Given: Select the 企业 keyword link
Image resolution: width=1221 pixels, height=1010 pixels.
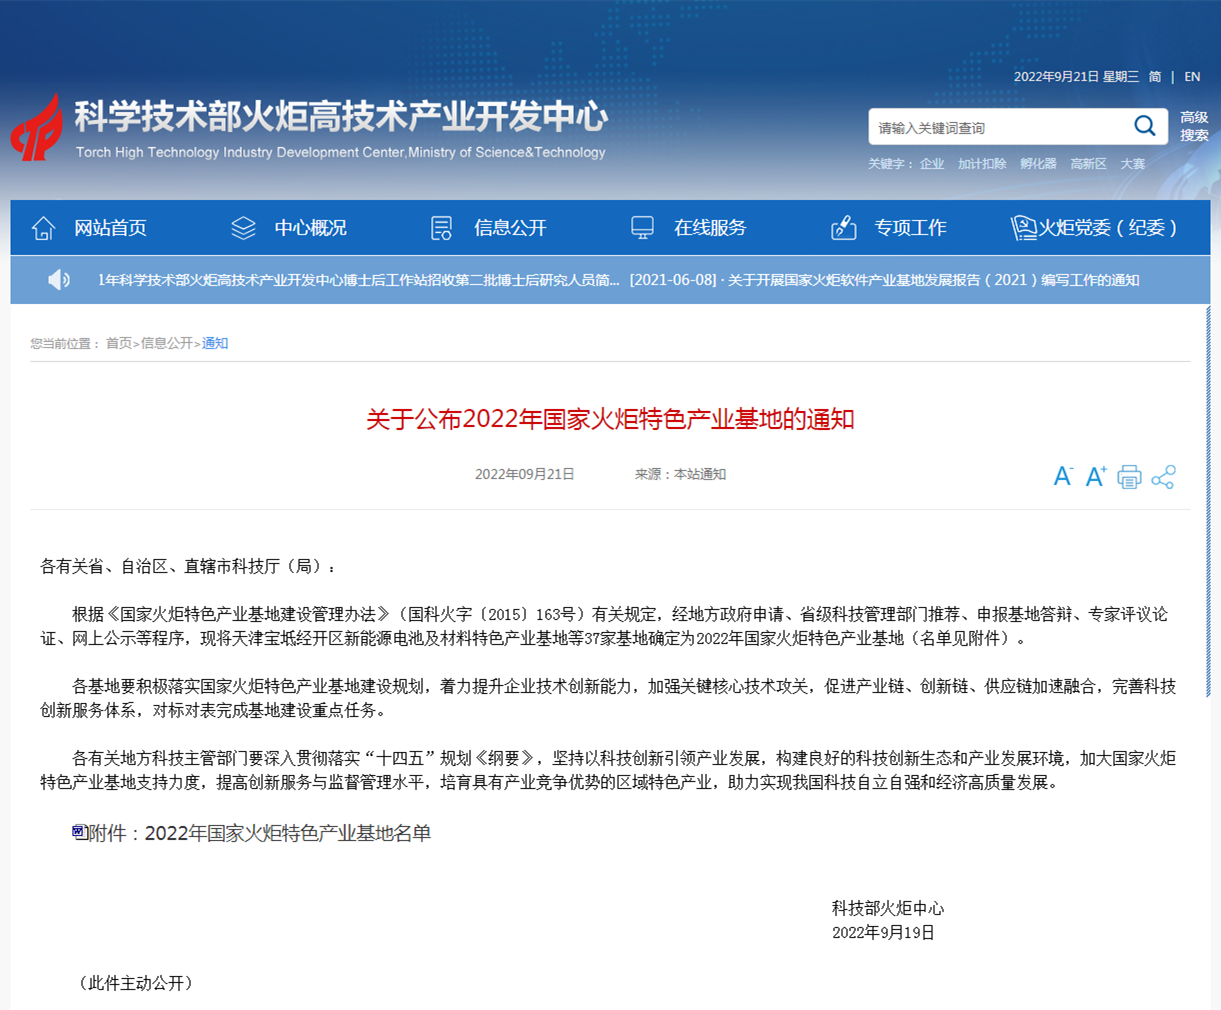Looking at the screenshot, I should tap(932, 164).
